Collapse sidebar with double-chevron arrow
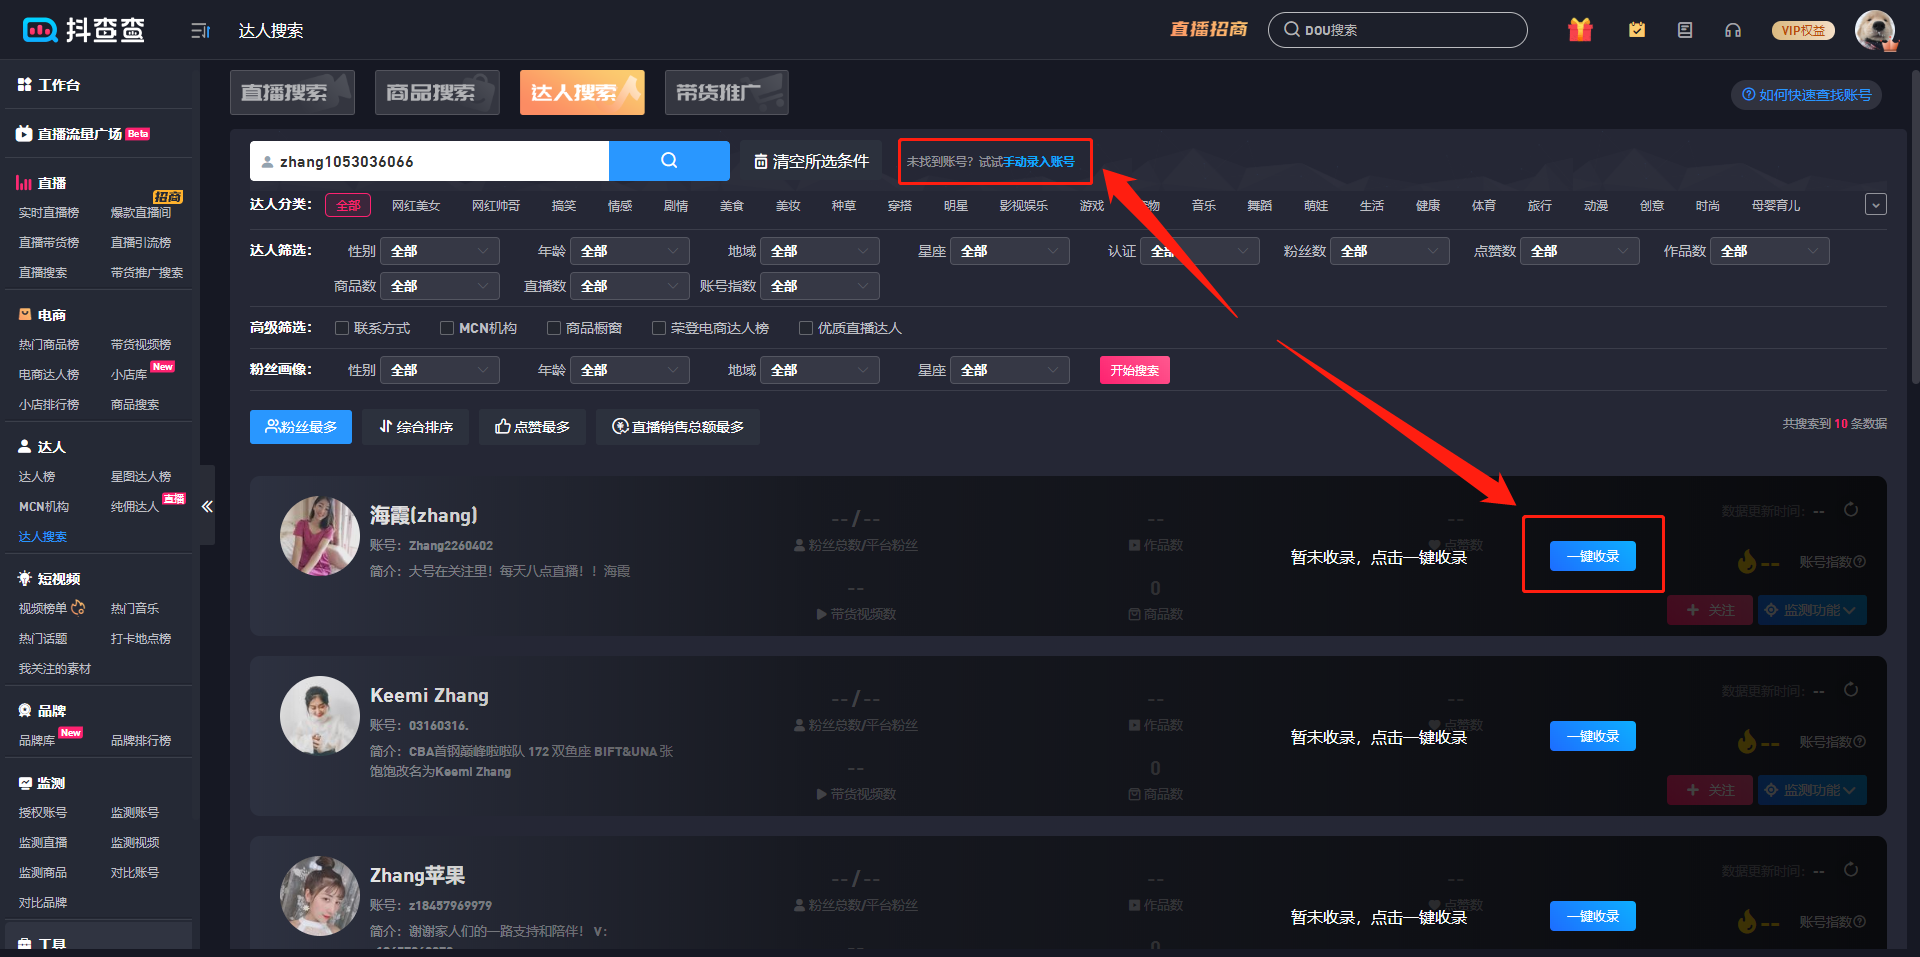1920x957 pixels. tap(207, 506)
